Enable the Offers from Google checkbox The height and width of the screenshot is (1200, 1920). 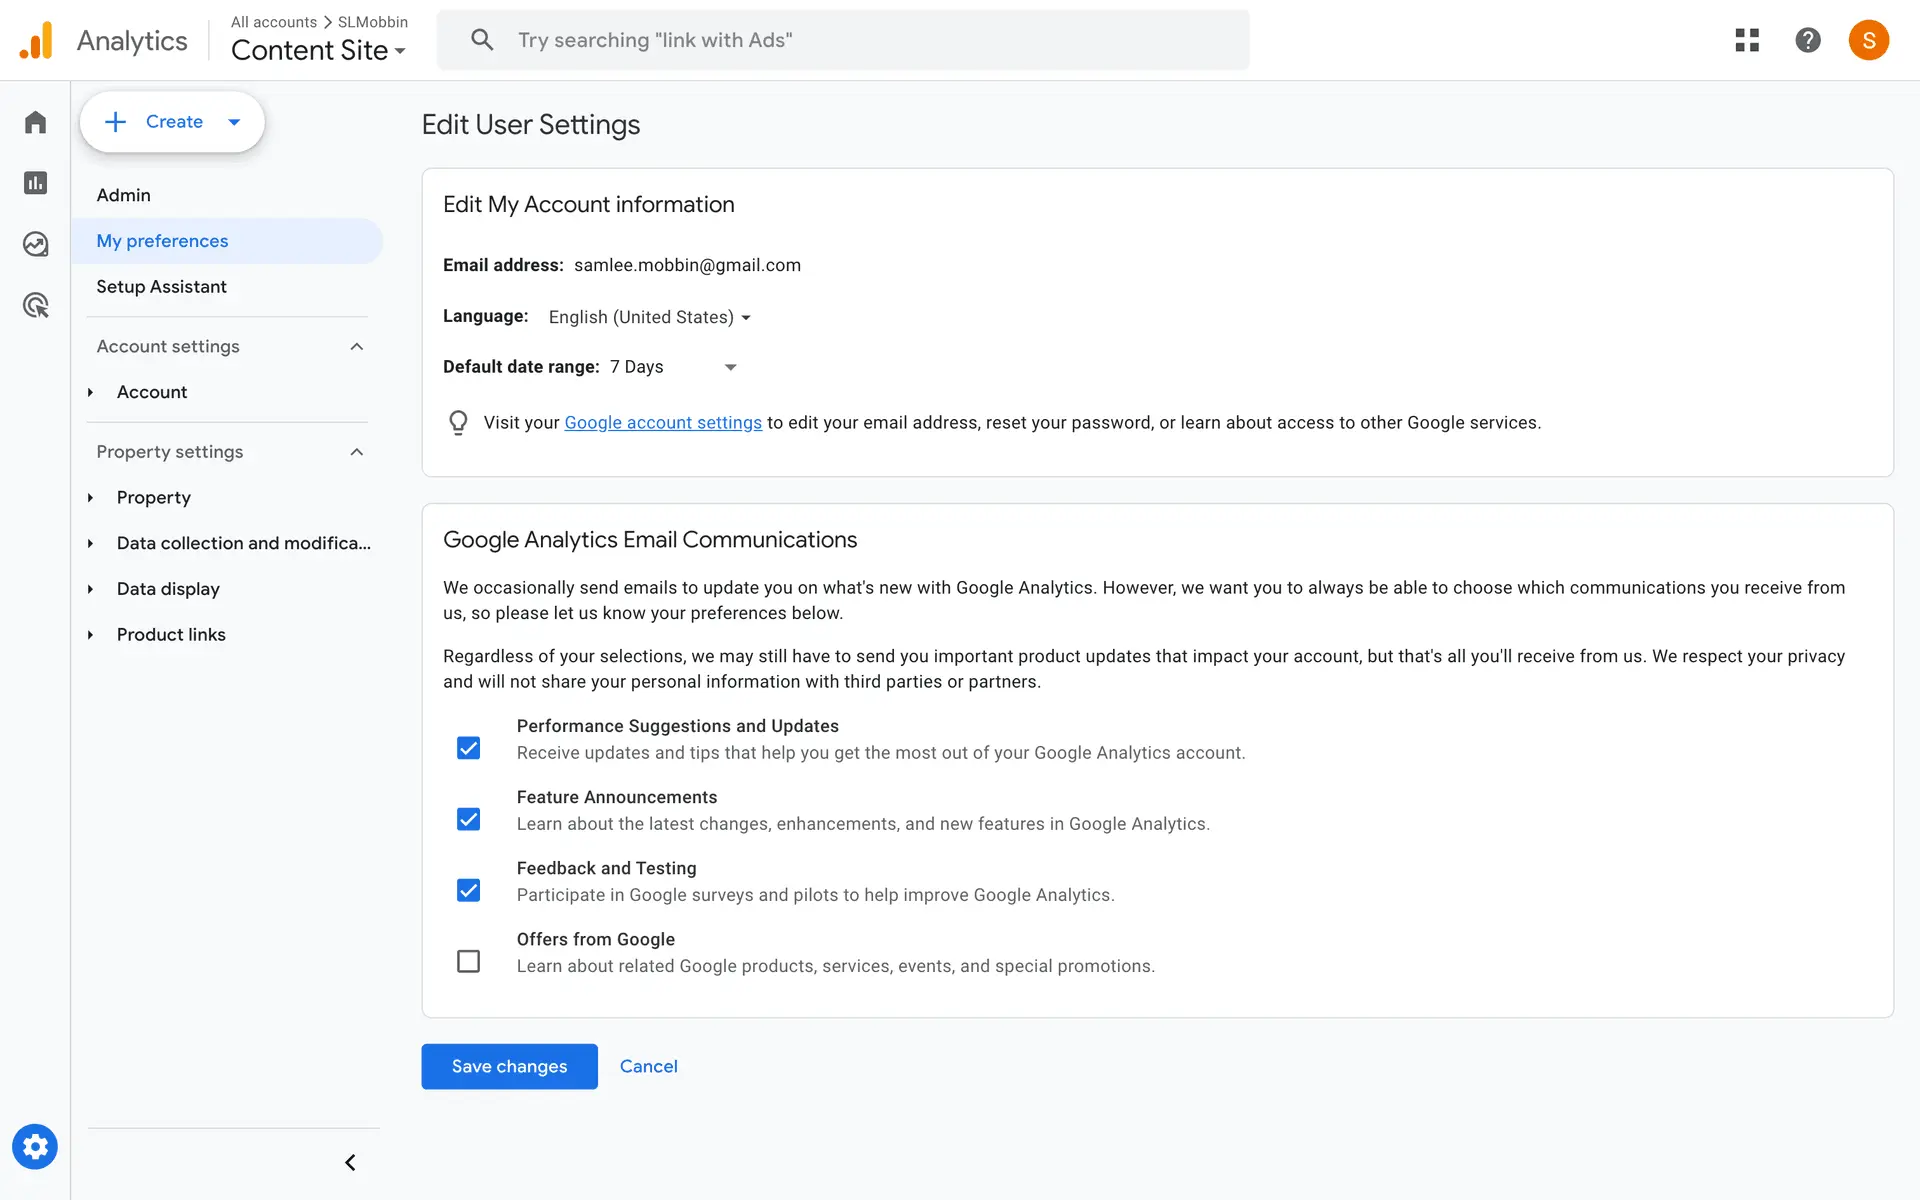click(468, 961)
